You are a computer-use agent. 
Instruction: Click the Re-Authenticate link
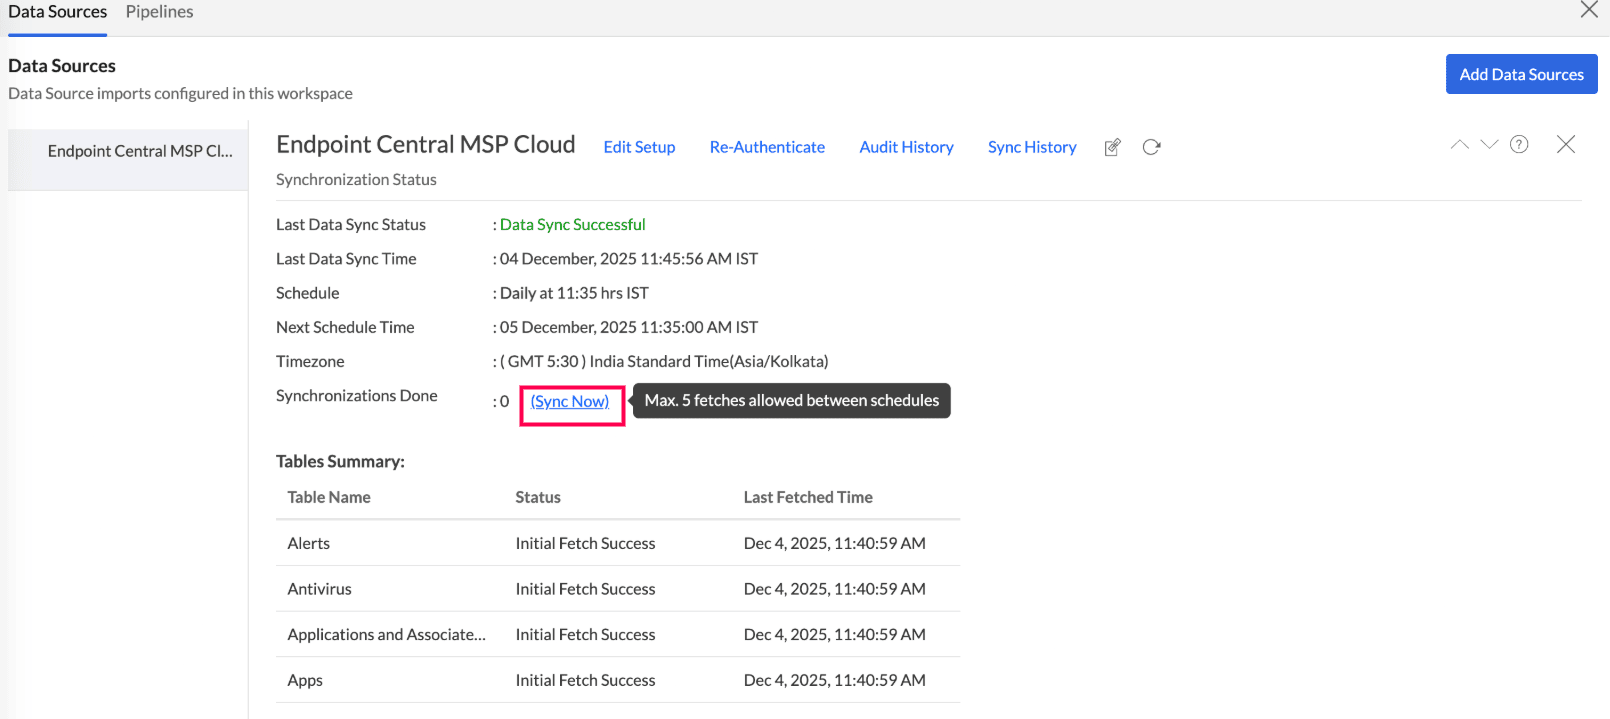(767, 147)
